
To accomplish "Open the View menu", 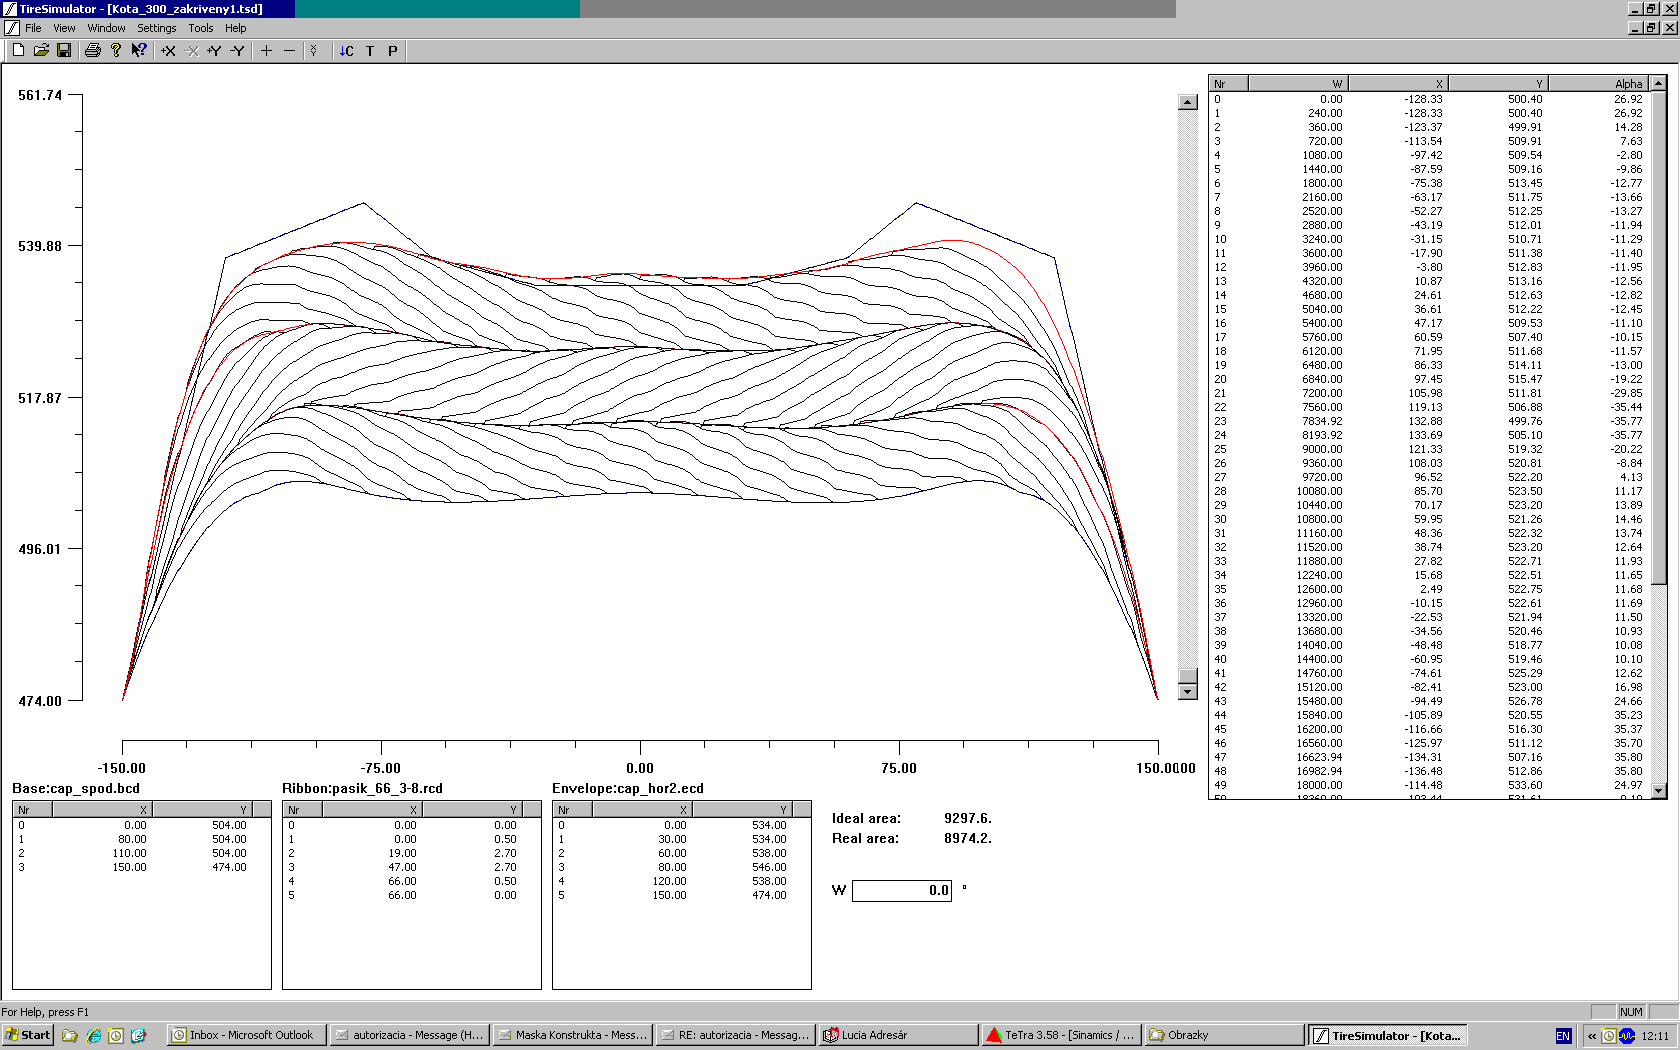I will (64, 28).
